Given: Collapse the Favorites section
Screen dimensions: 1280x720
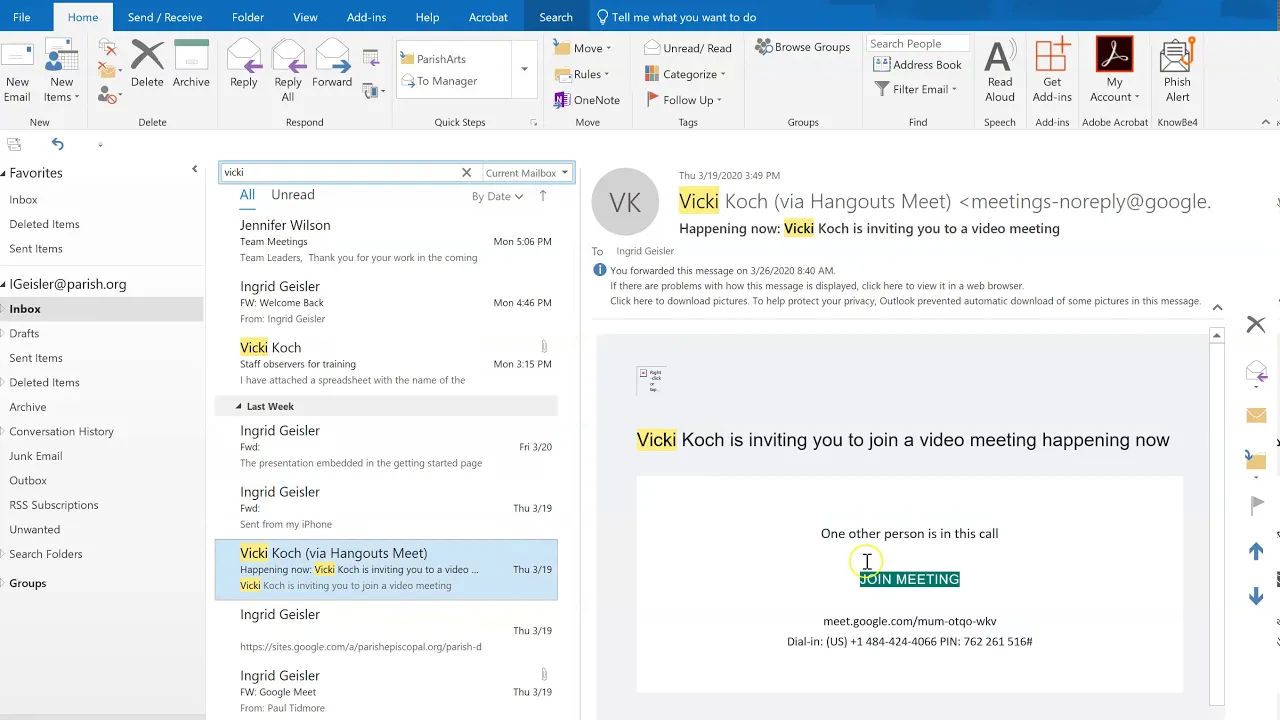Looking at the screenshot, I should (x=4, y=173).
